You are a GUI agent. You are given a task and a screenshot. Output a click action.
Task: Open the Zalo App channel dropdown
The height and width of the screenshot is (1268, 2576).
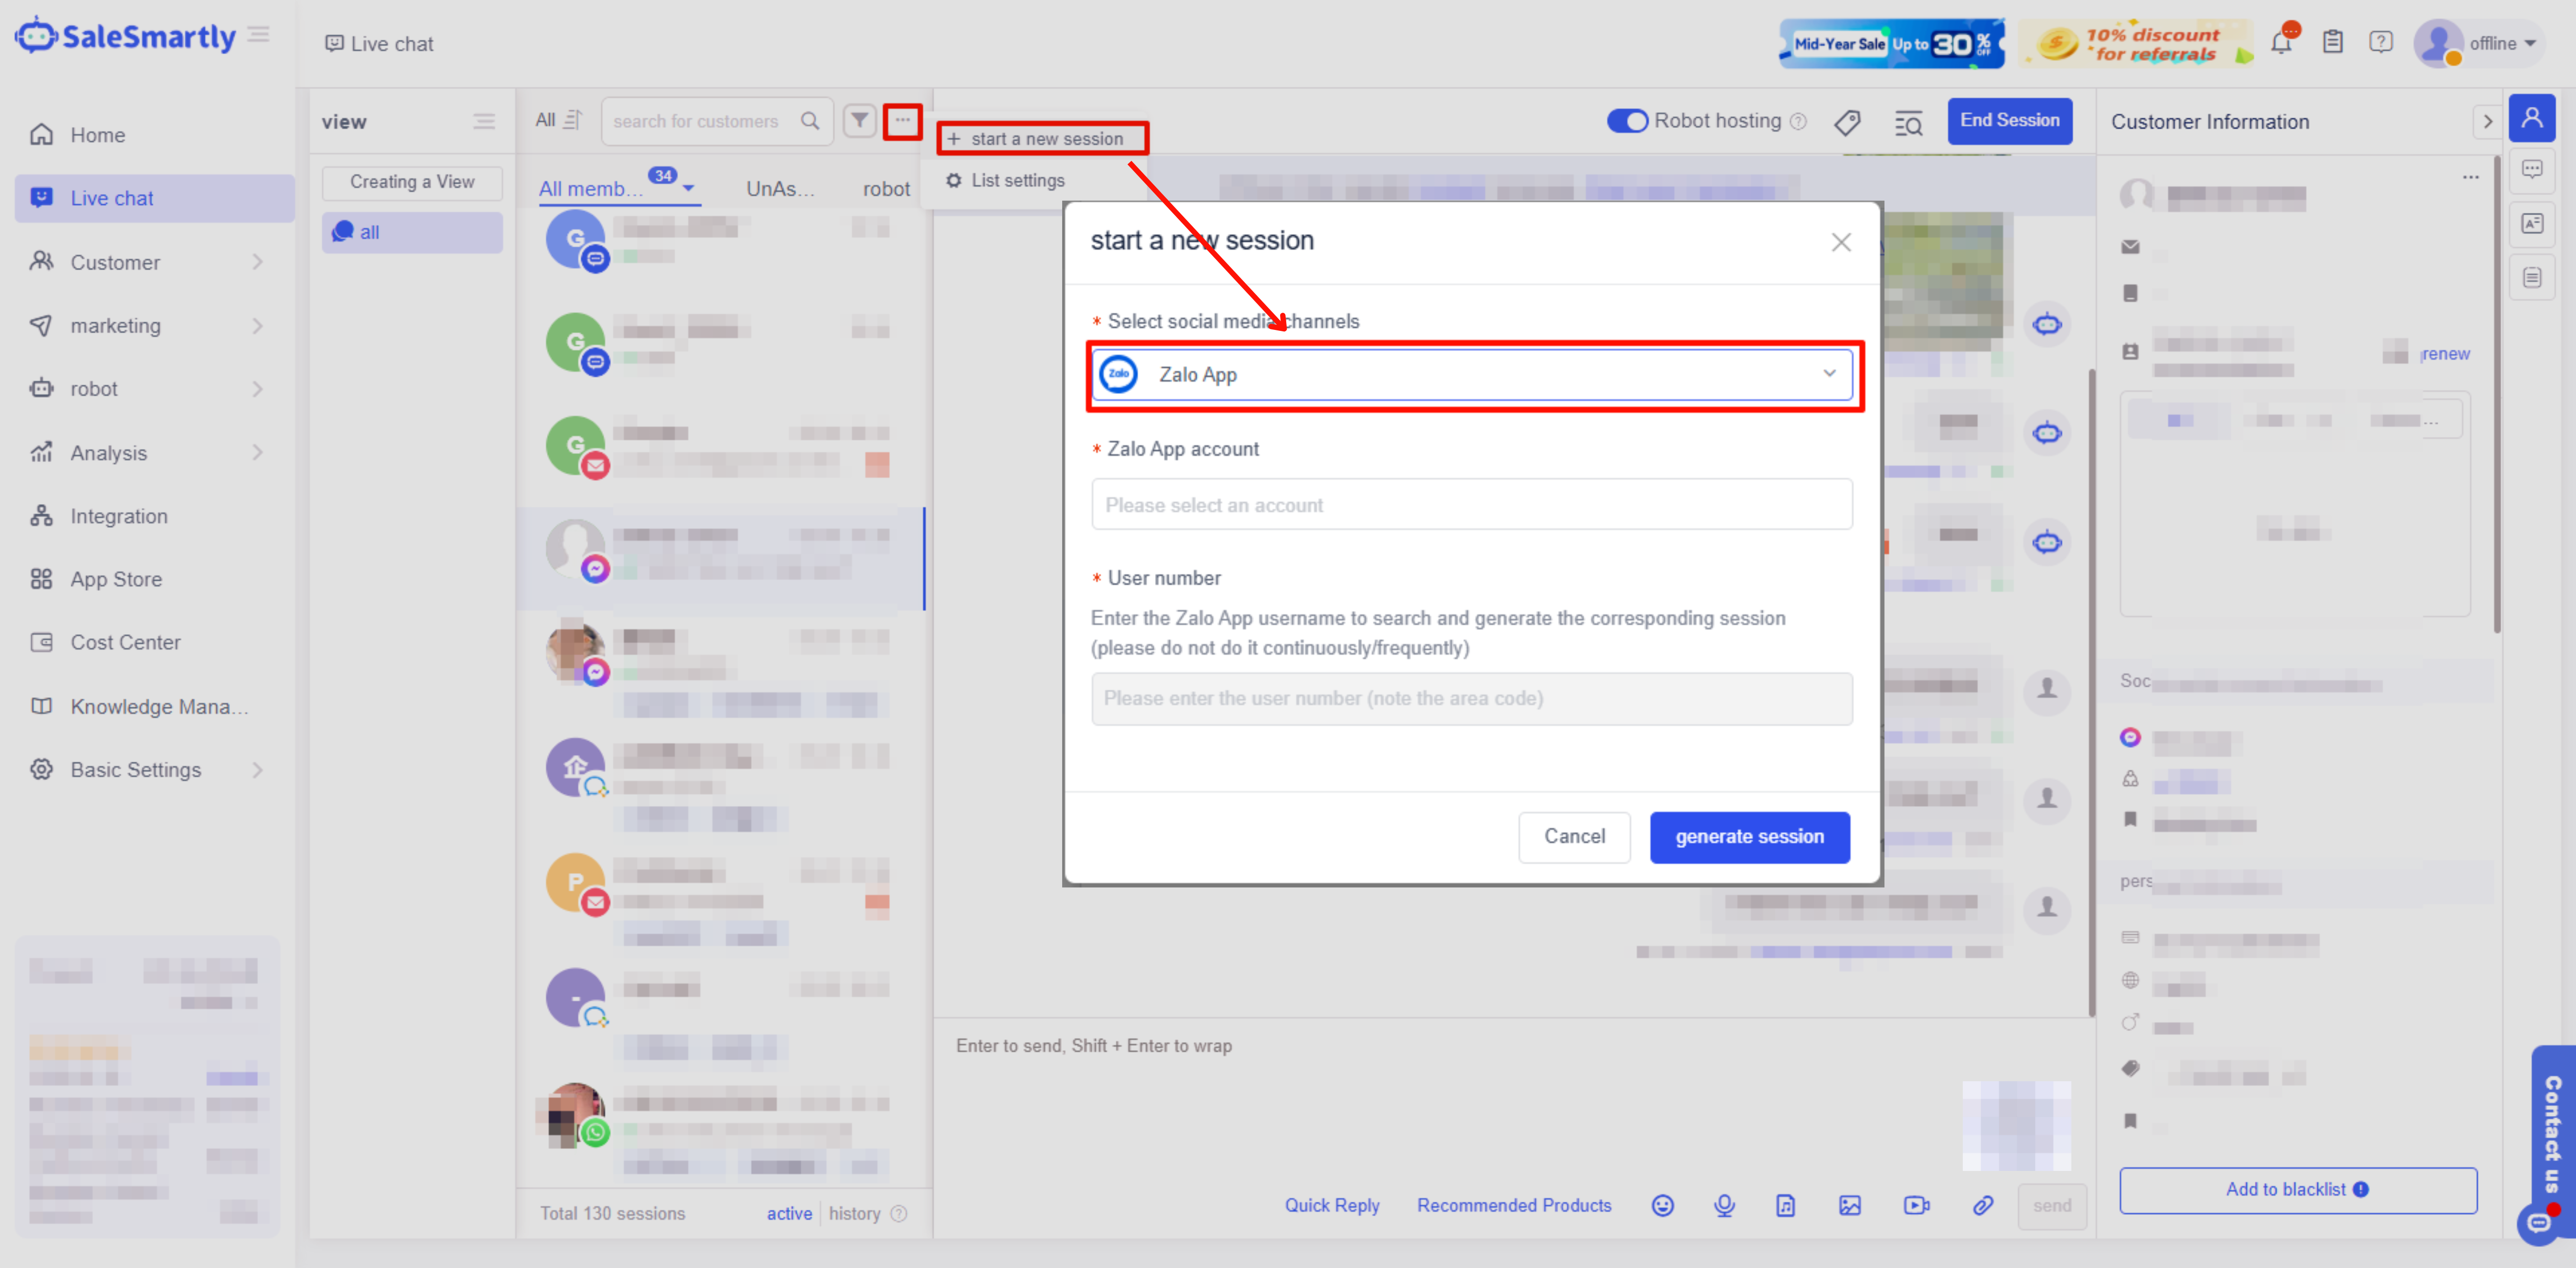1470,374
